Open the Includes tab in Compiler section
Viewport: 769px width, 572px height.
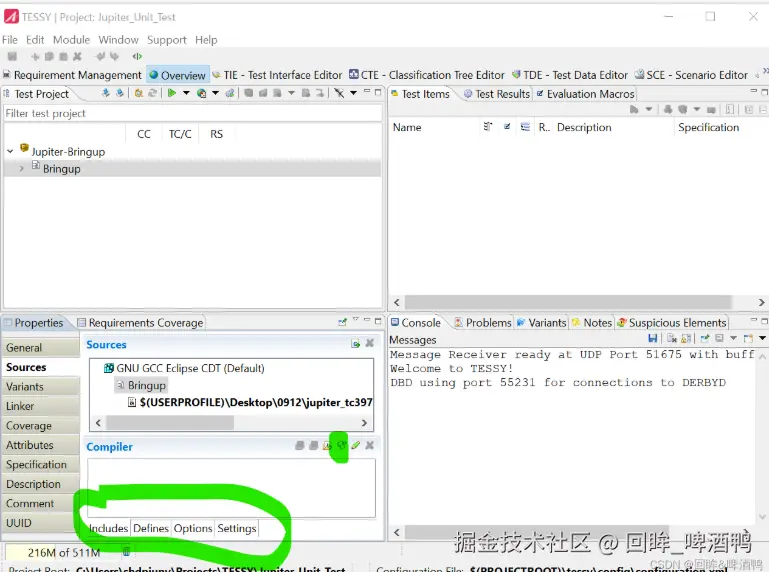[108, 528]
